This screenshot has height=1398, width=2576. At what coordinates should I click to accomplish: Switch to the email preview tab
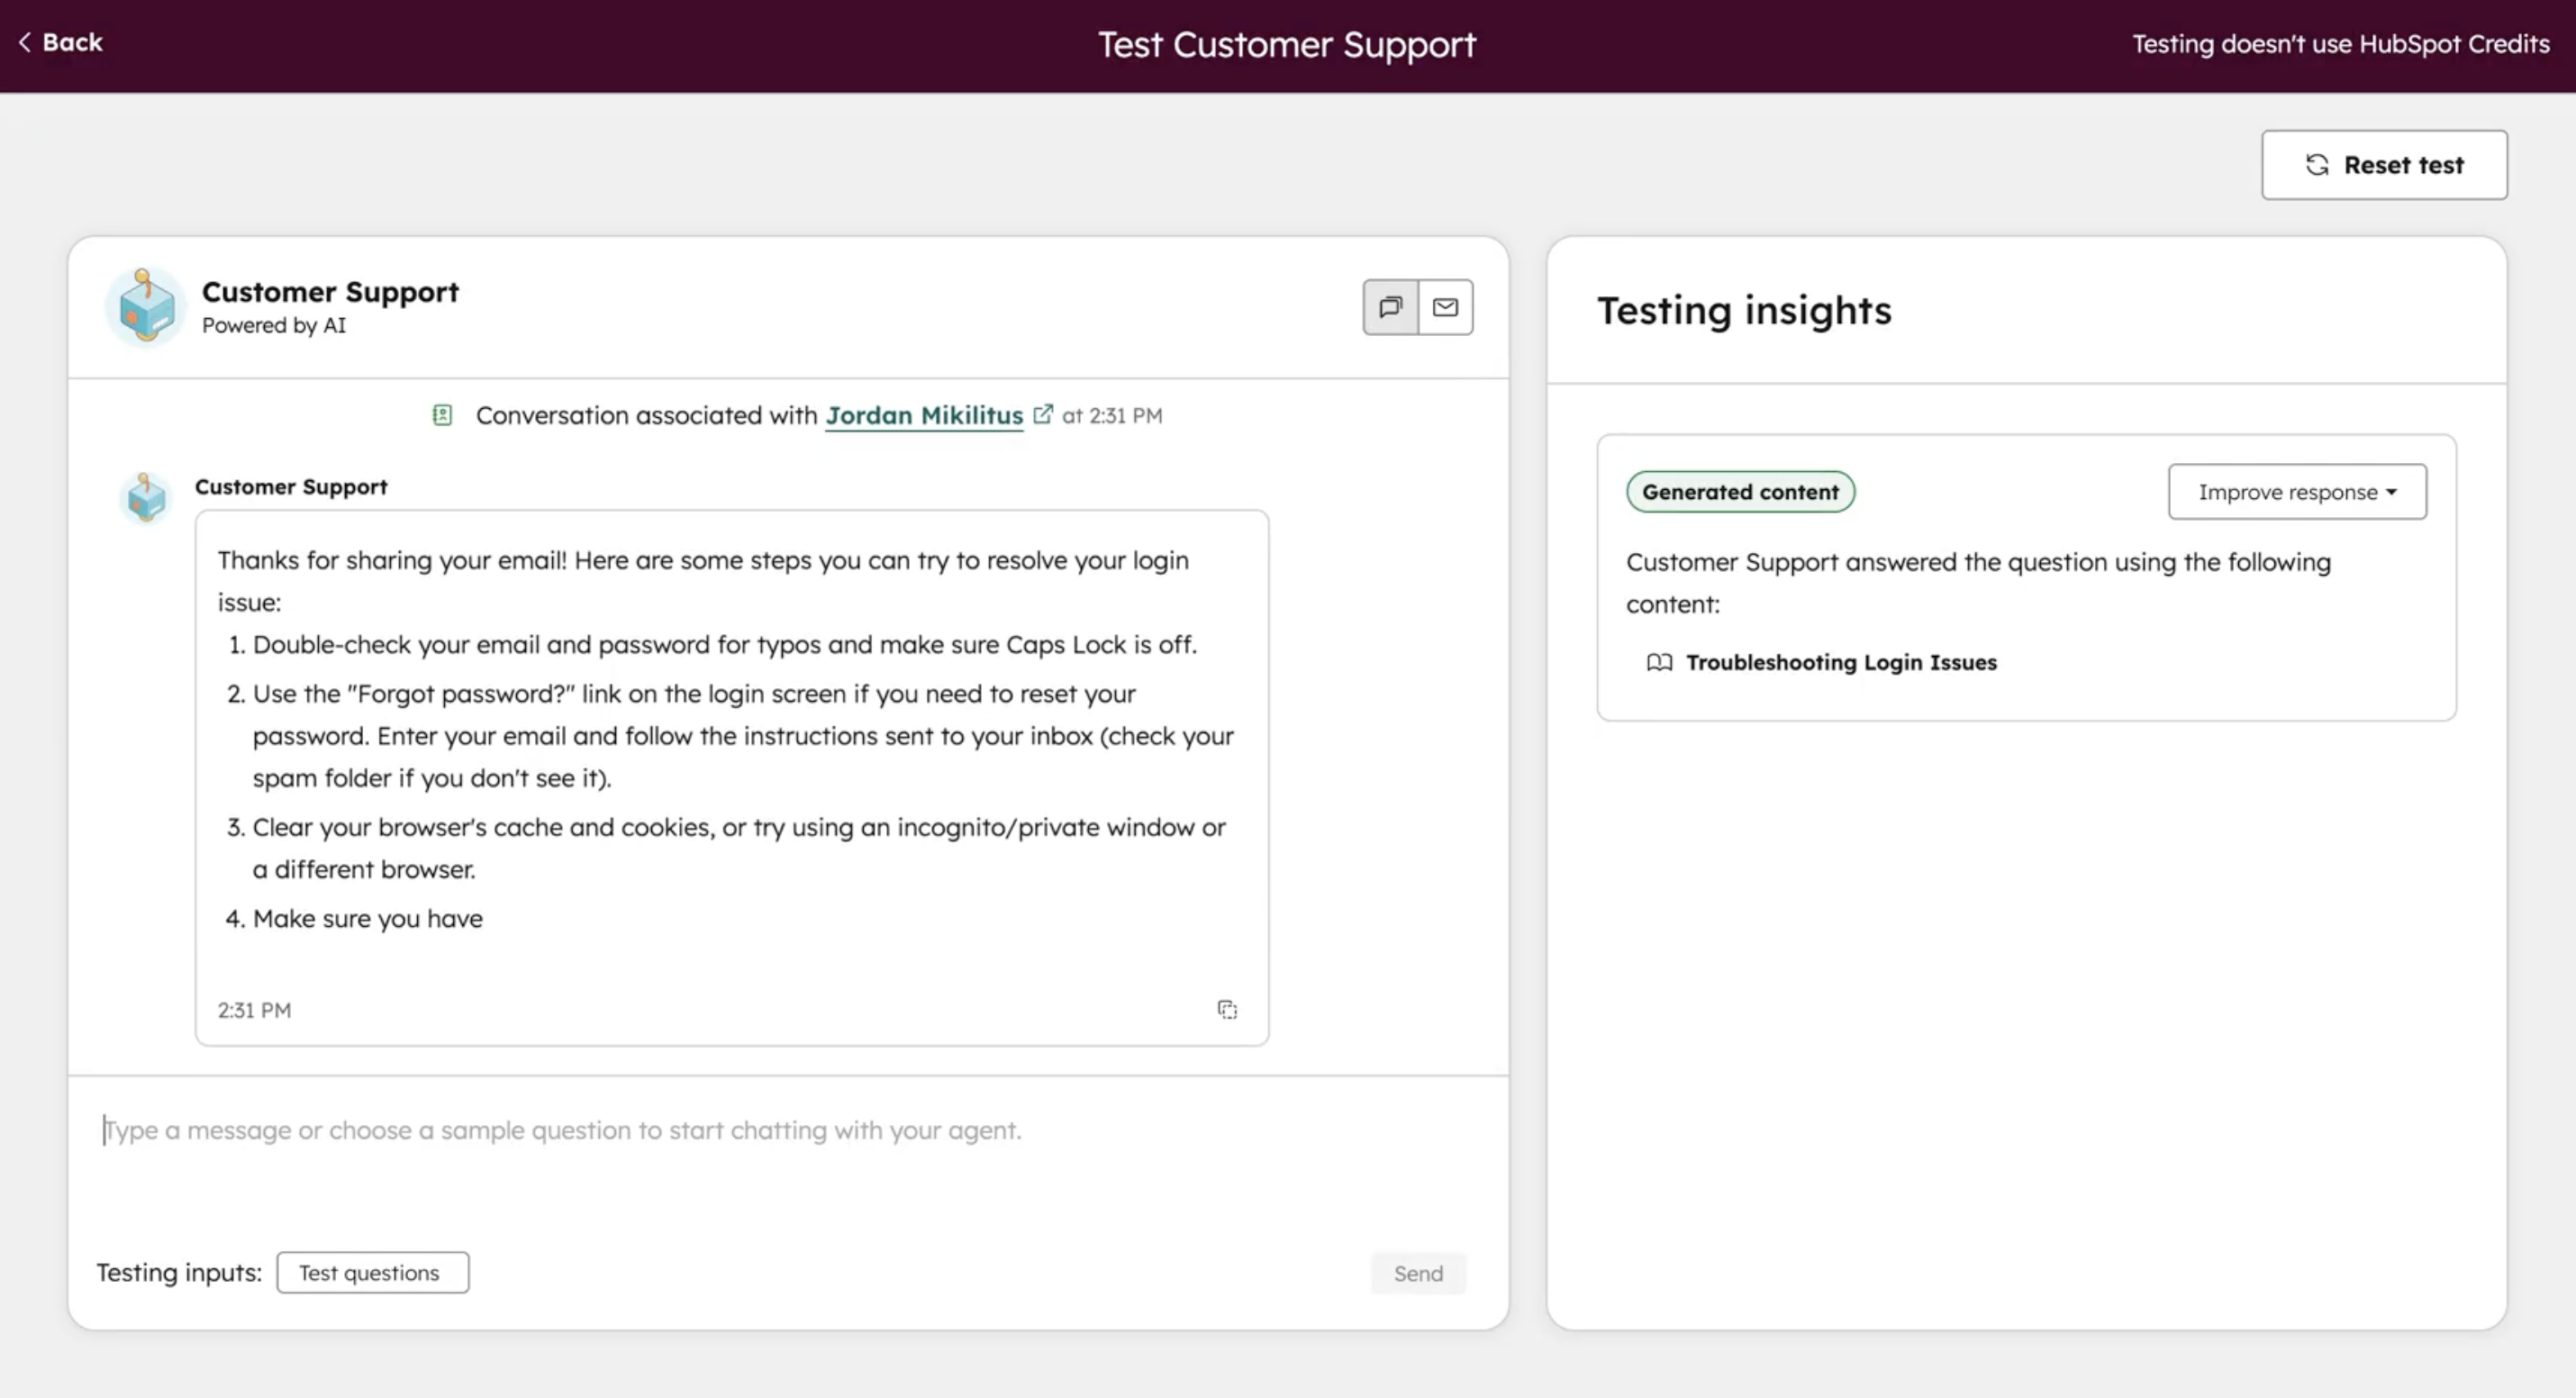[x=1445, y=307]
